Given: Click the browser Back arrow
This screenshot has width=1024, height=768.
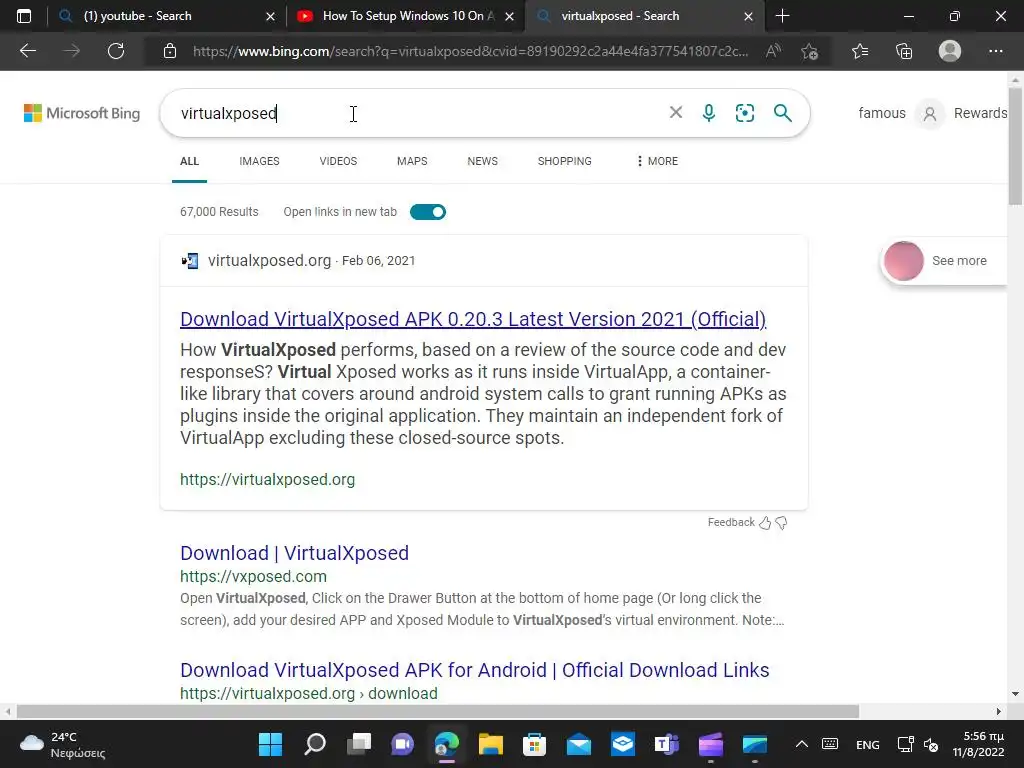Looking at the screenshot, I should pos(28,51).
